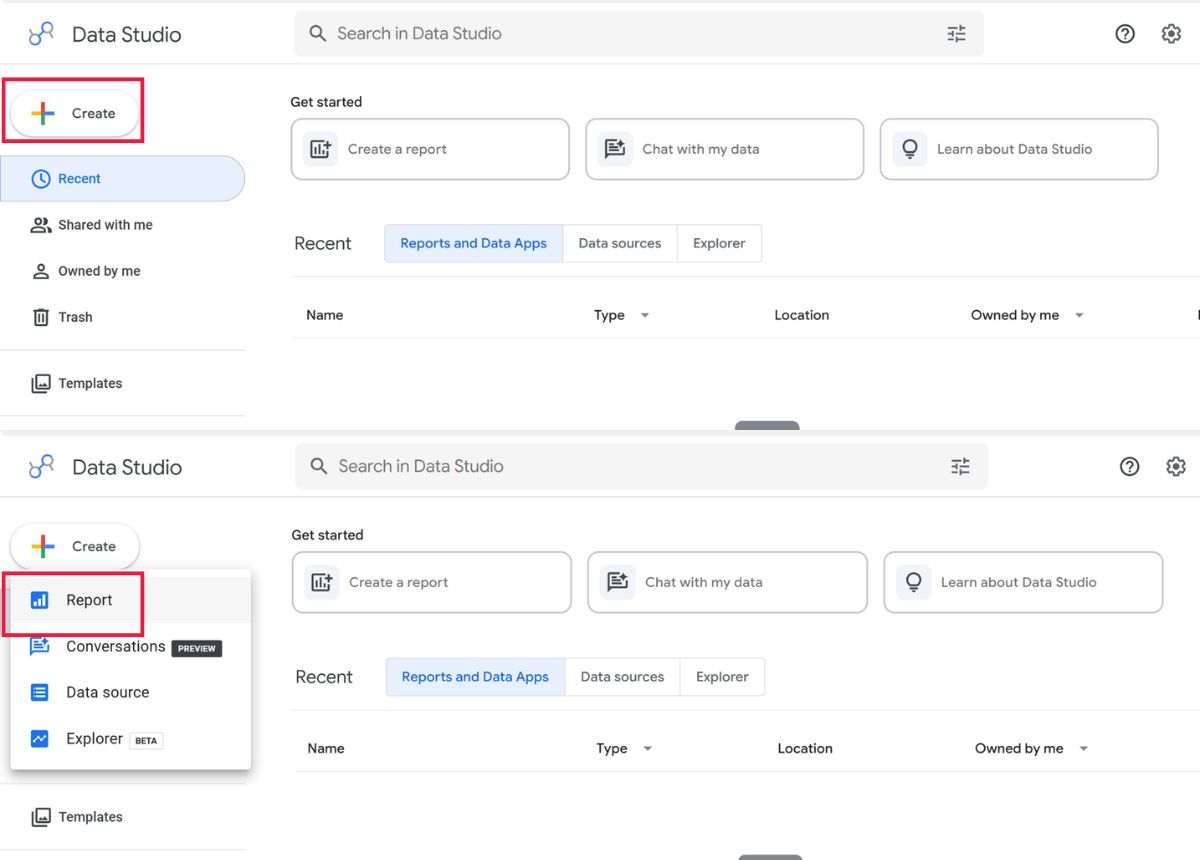Switch to Data sources tab in lower screenshot
This screenshot has width=1200, height=860.
[x=622, y=677]
